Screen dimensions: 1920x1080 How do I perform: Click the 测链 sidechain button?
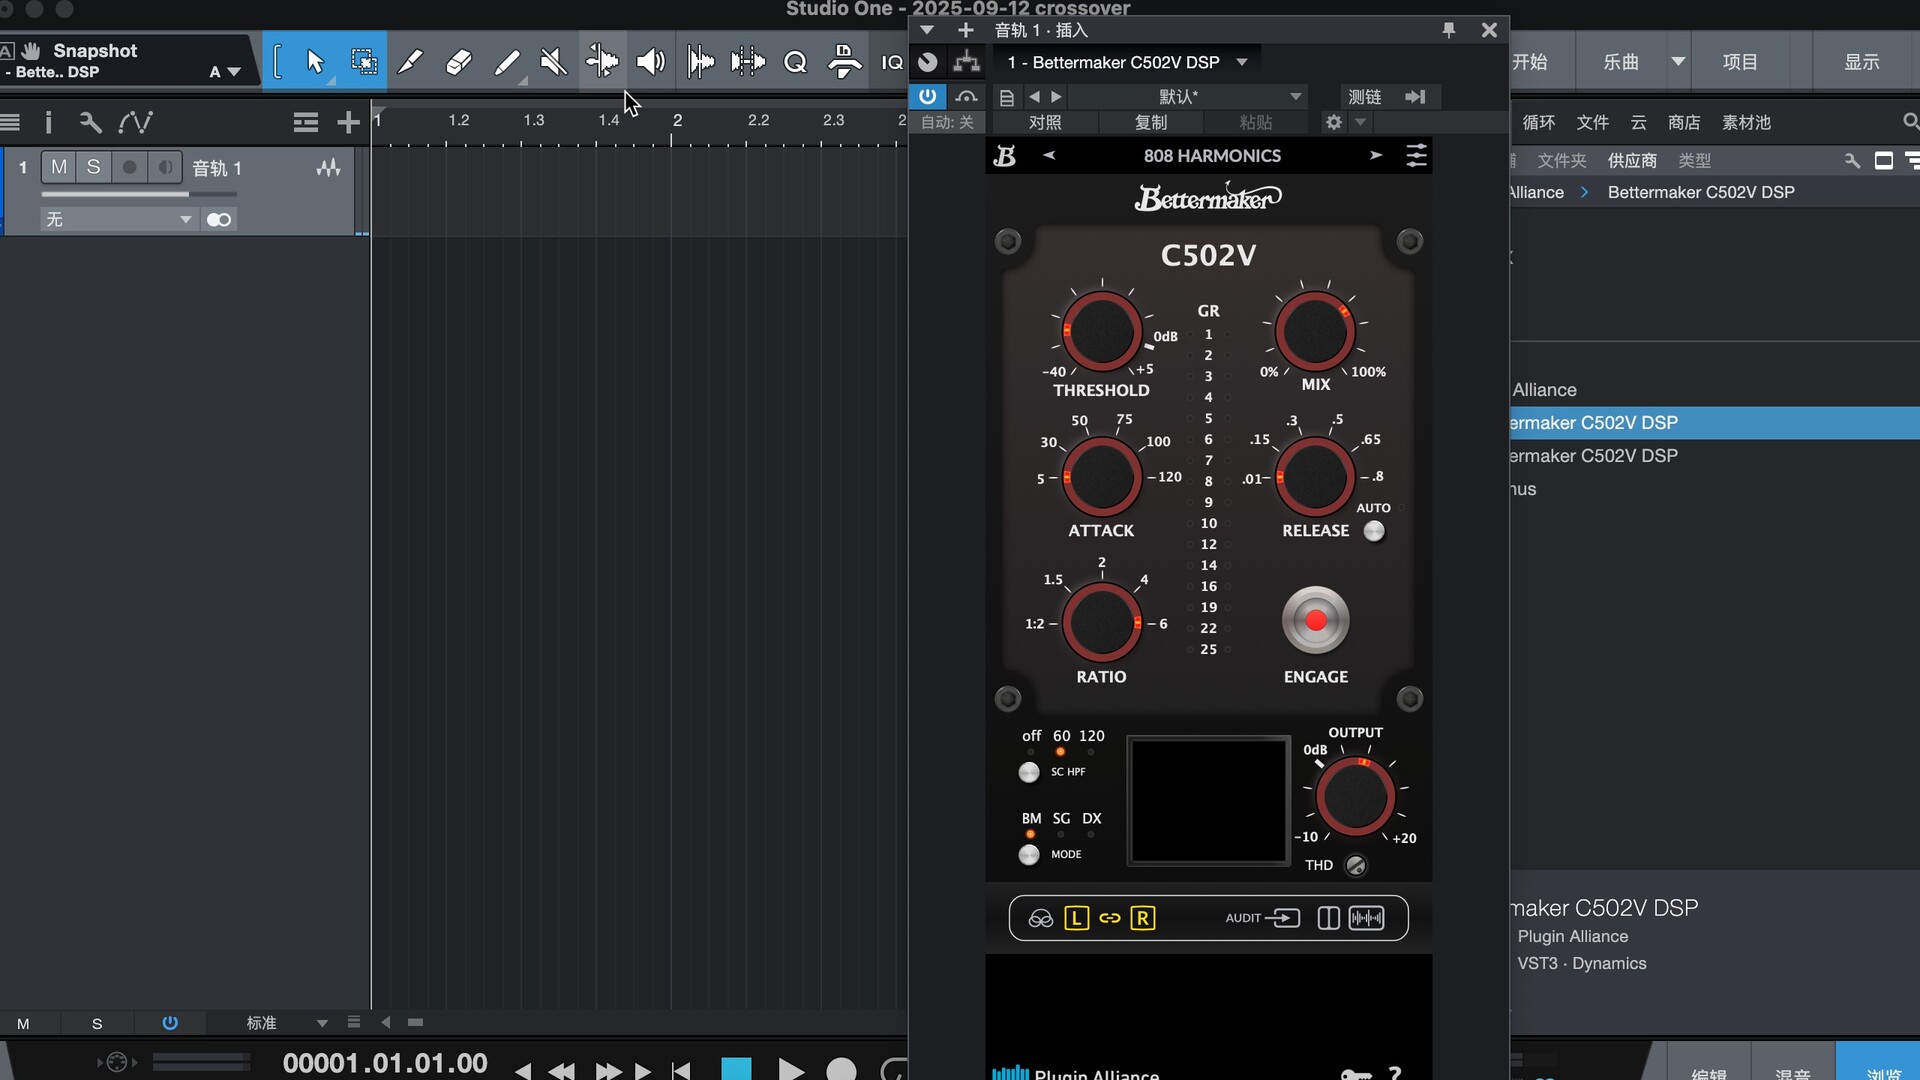coord(1364,97)
